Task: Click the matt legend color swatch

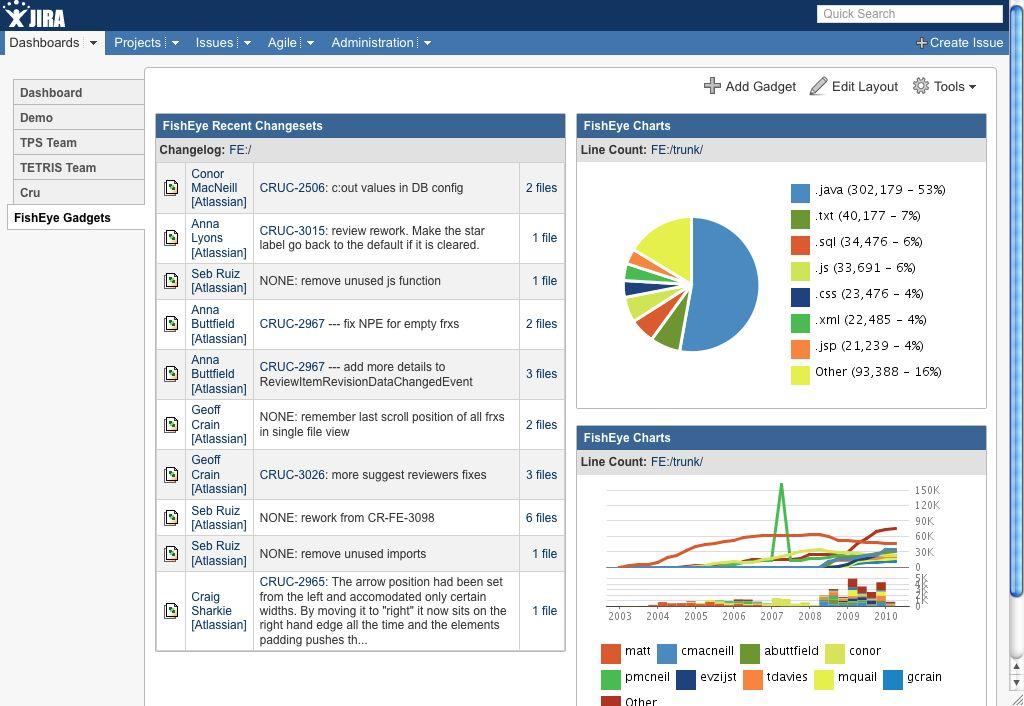Action: click(611, 654)
